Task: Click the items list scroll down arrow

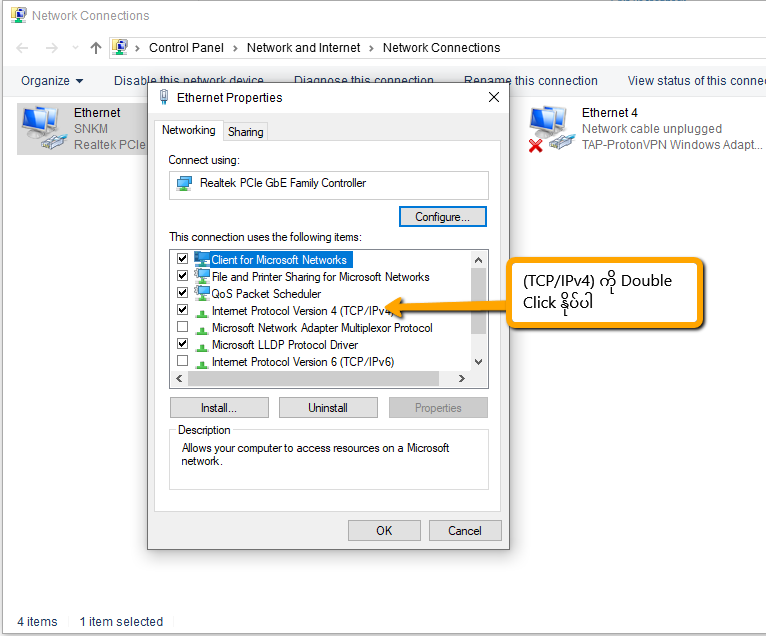Action: (478, 362)
